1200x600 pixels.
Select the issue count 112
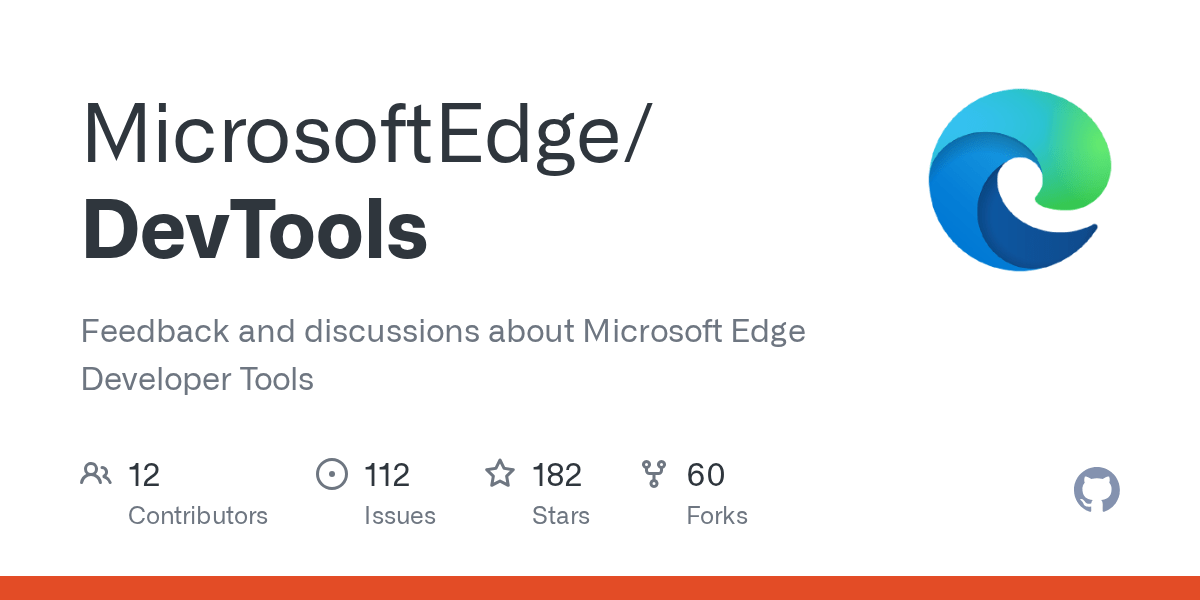pos(387,475)
